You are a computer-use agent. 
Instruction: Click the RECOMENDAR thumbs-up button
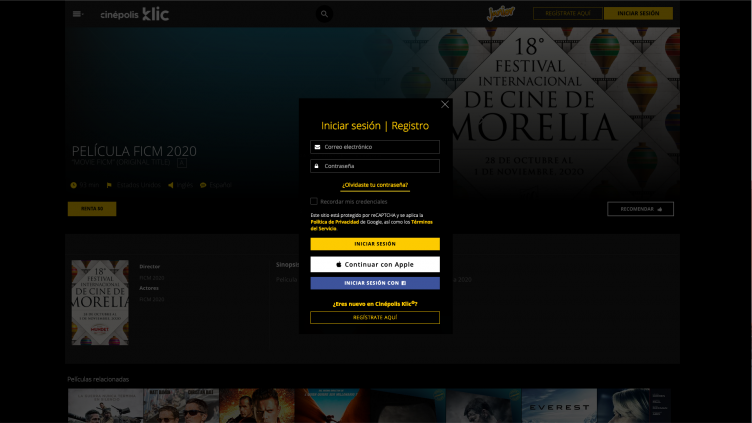coord(640,209)
